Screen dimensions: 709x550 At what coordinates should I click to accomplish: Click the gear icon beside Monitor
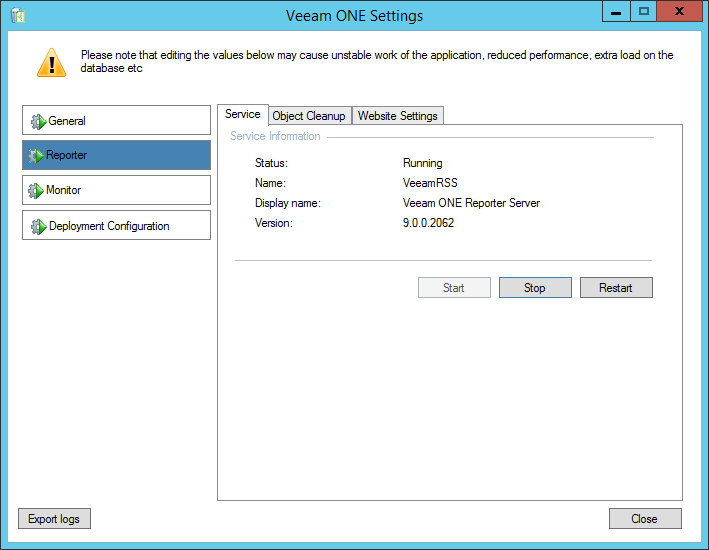(38, 191)
